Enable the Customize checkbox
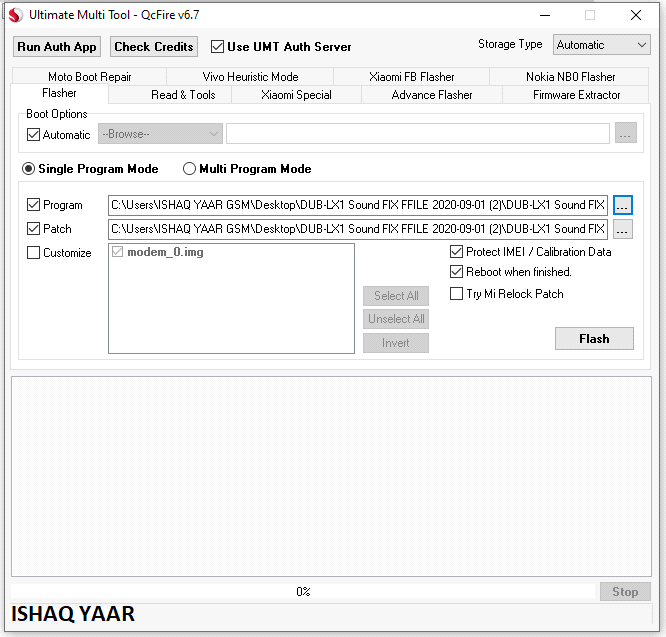666x637 pixels. tap(33, 253)
